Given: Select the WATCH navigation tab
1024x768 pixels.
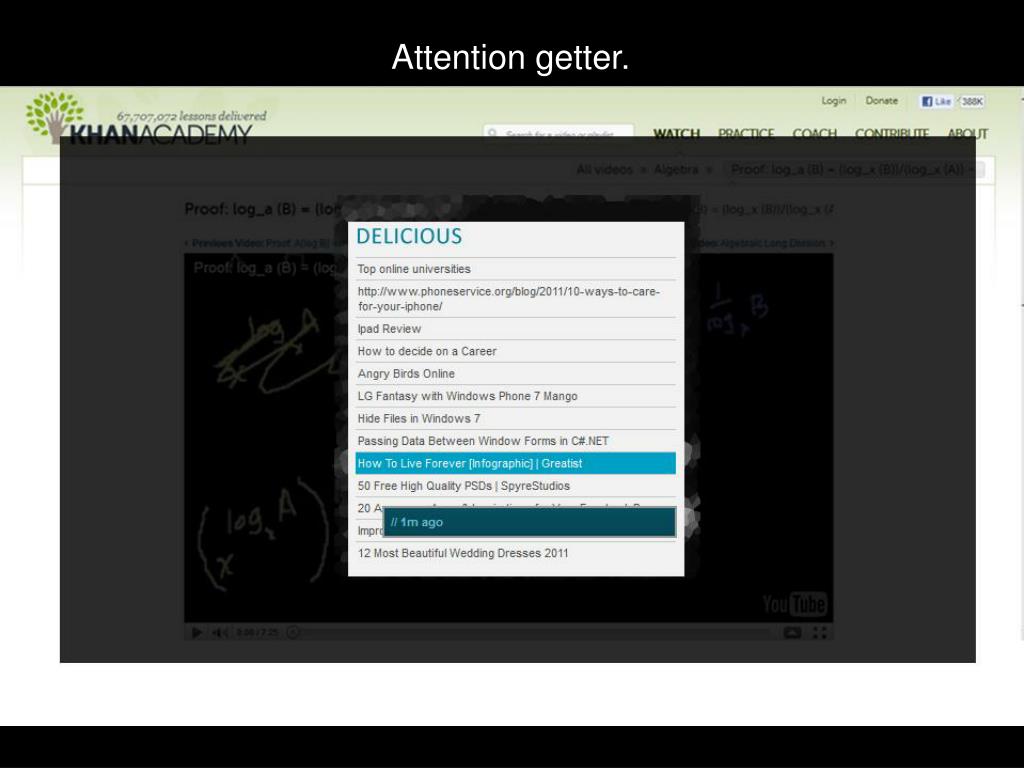Looking at the screenshot, I should [677, 133].
